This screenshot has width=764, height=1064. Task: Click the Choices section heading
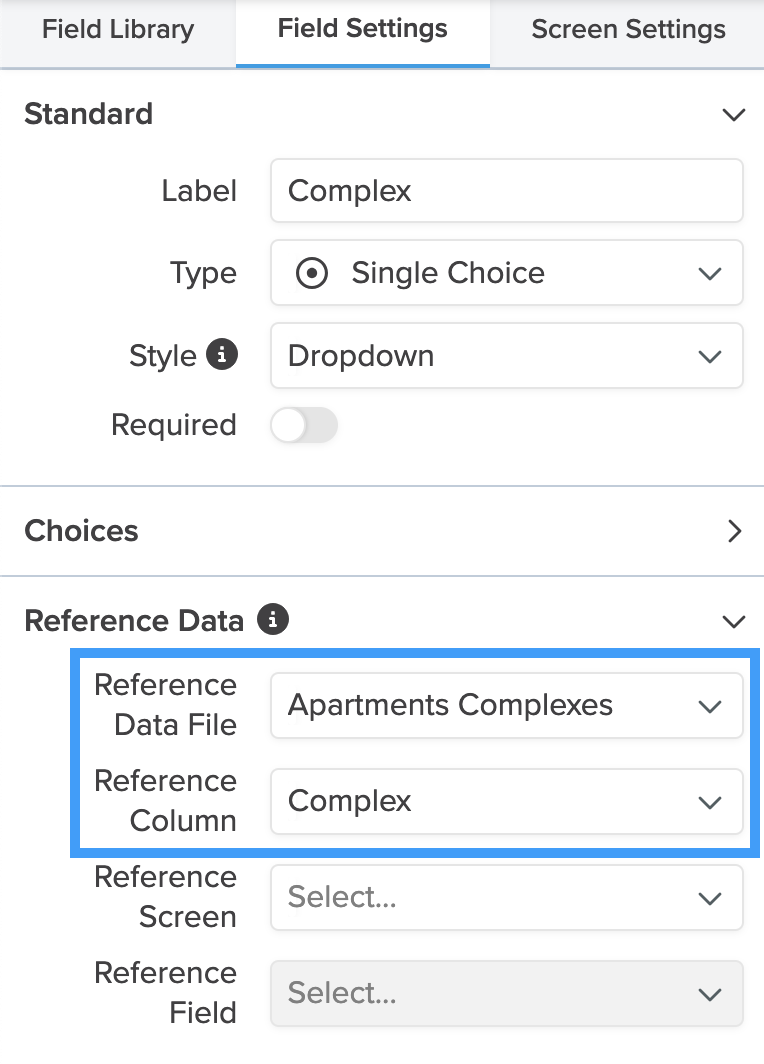click(x=81, y=531)
